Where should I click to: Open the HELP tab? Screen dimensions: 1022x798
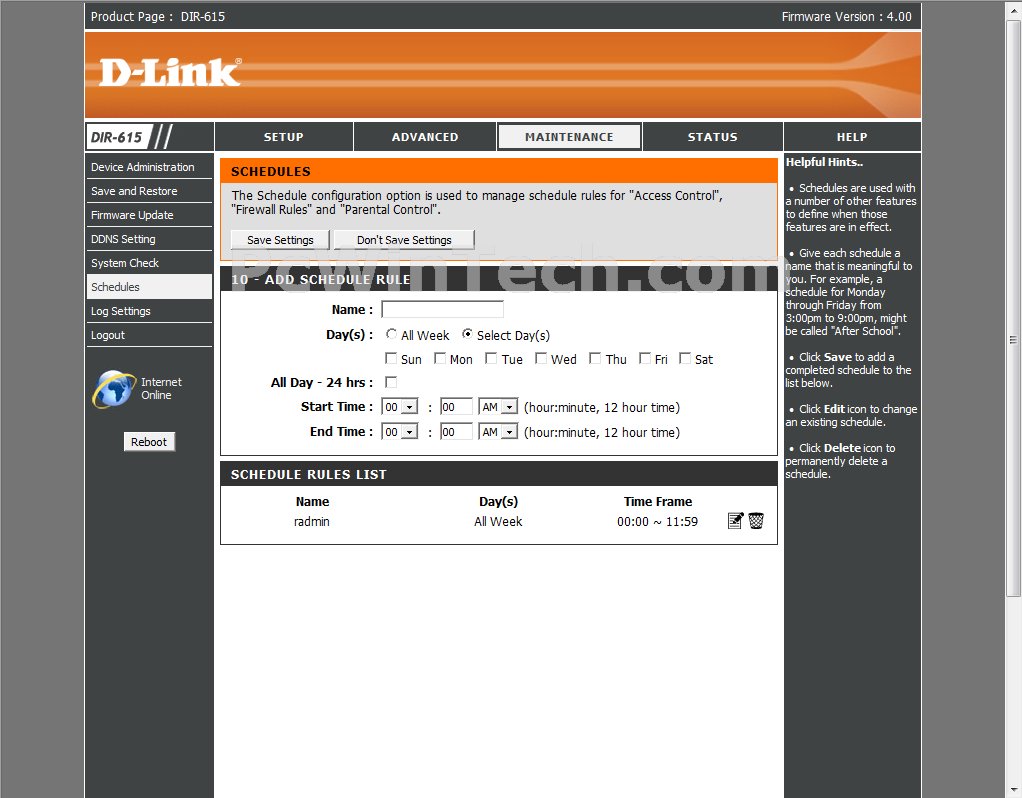(x=852, y=137)
